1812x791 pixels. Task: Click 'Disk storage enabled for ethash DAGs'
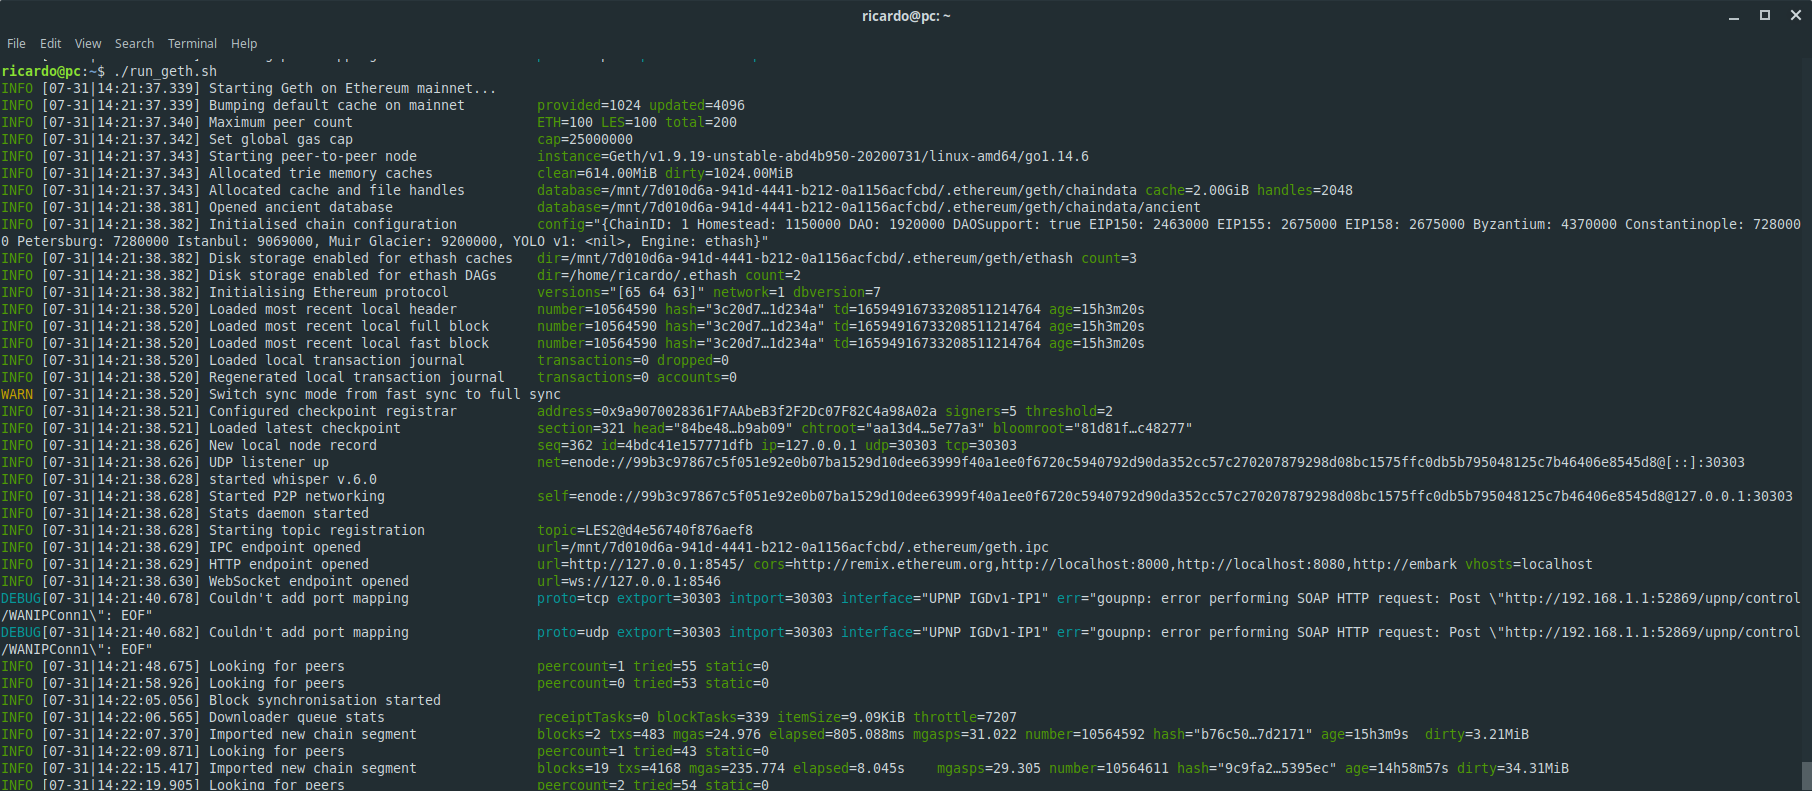tap(352, 275)
